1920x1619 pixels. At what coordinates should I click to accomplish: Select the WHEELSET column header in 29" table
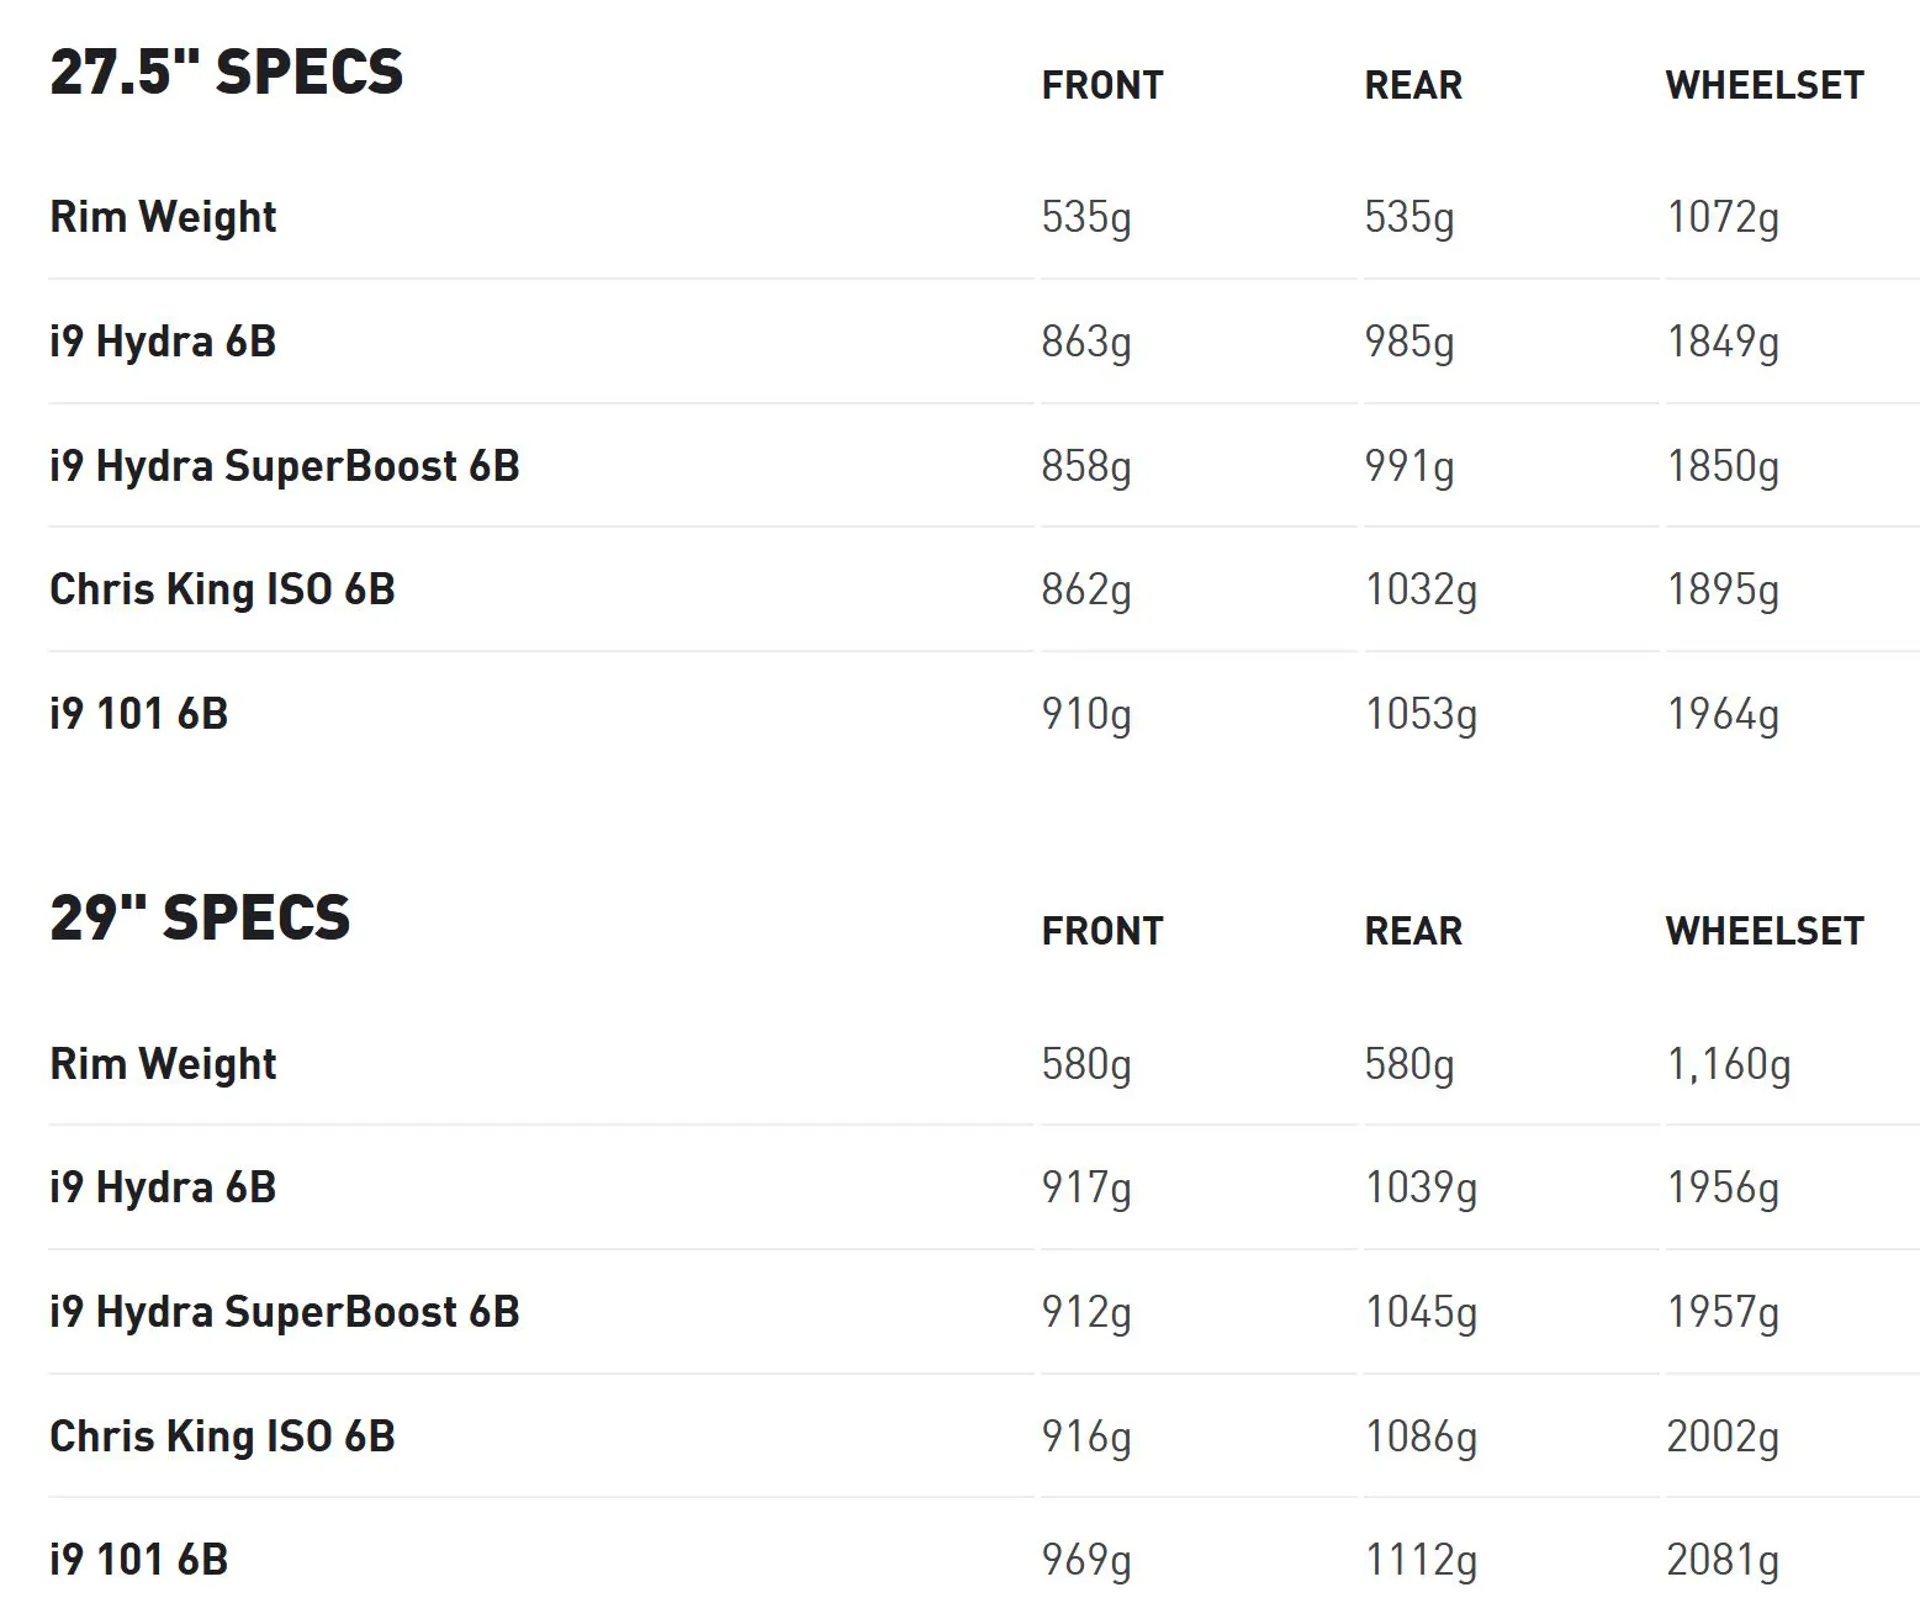(x=1764, y=931)
